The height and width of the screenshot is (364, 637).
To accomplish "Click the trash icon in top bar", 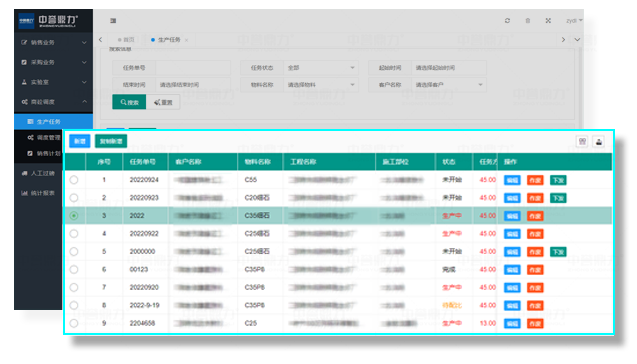I will tap(528, 20).
